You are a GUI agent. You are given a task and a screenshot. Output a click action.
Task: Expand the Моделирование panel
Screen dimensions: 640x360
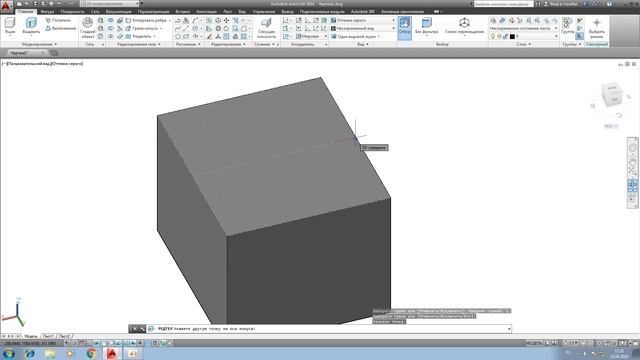click(39, 44)
